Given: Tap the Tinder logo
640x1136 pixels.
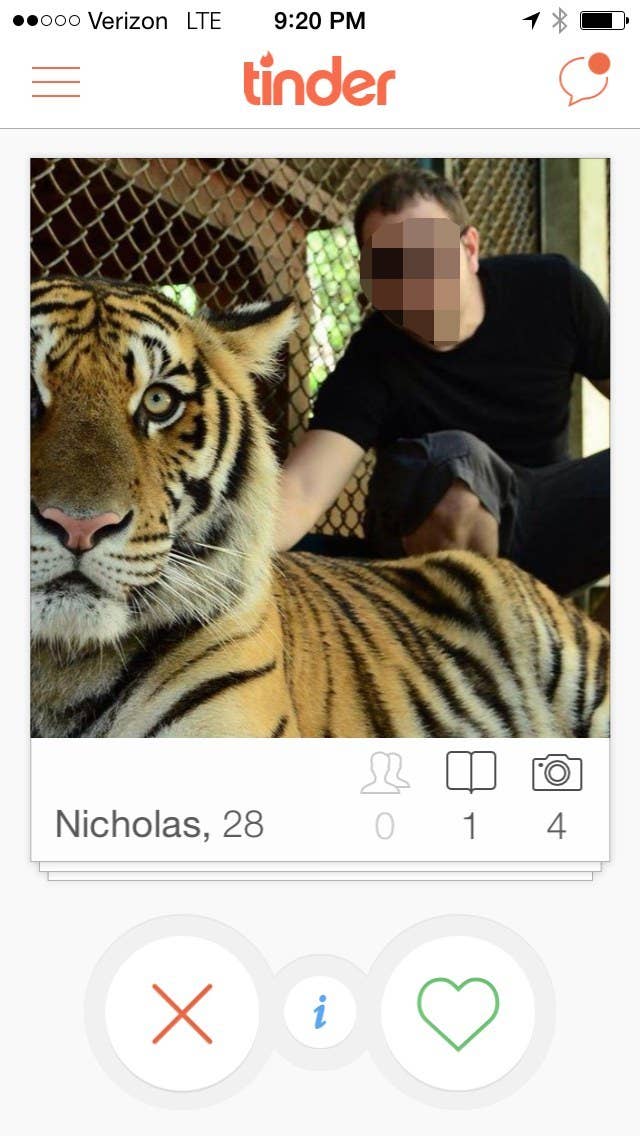Looking at the screenshot, I should pyautogui.click(x=320, y=80).
